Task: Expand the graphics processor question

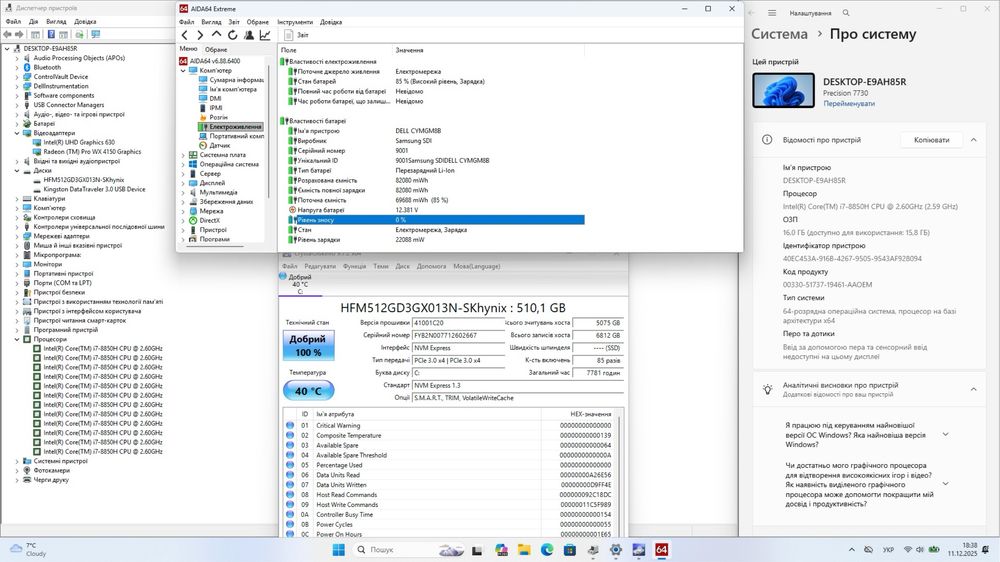Action: 945,484
